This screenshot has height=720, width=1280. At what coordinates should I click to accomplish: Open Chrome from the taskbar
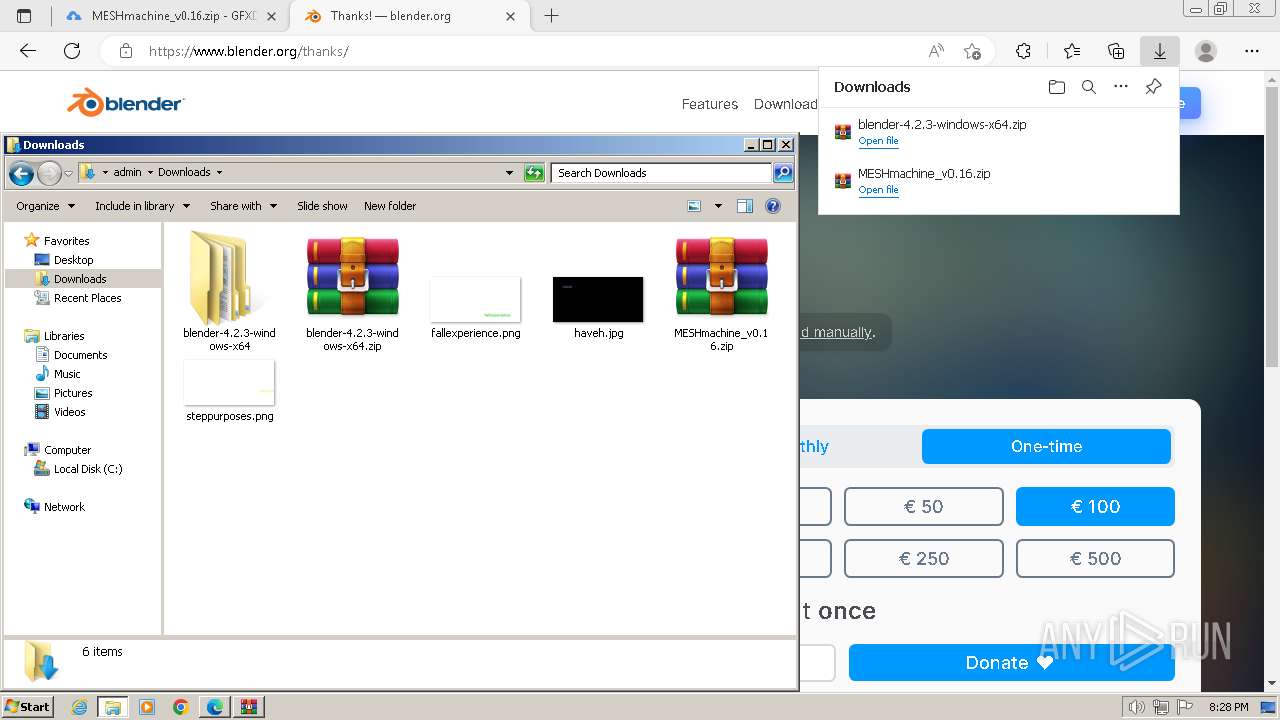pyautogui.click(x=181, y=707)
